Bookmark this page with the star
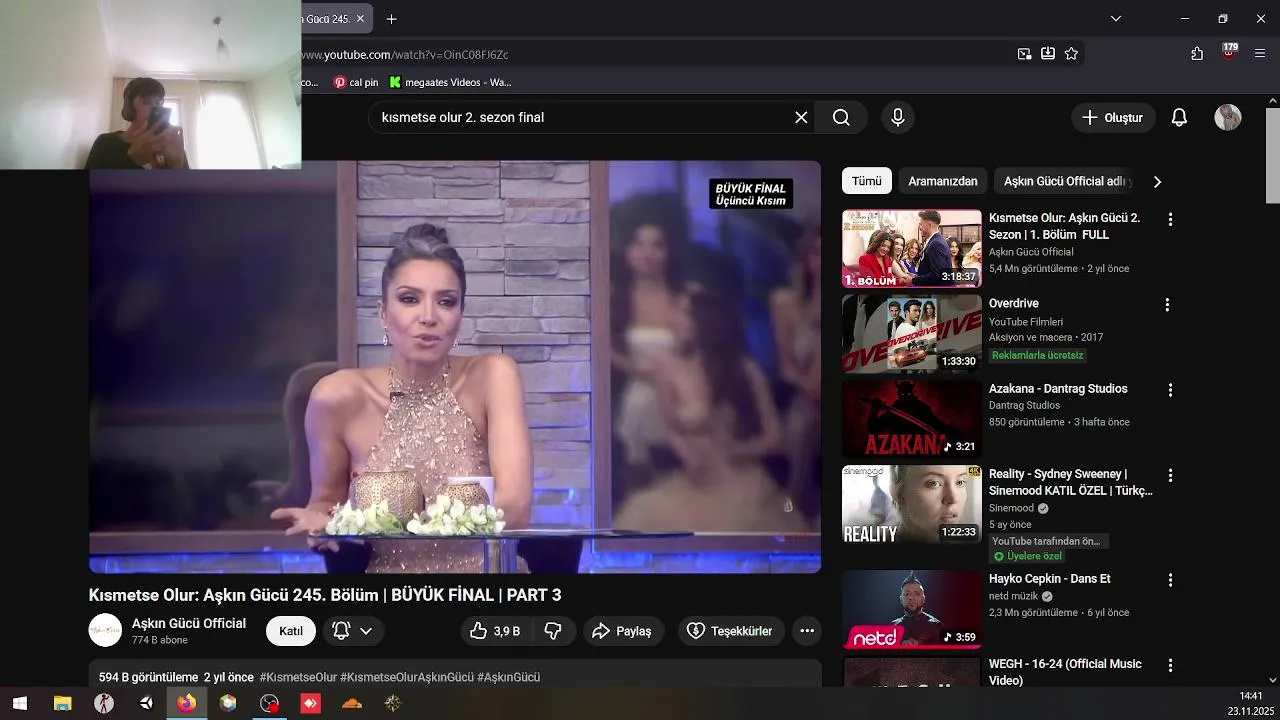This screenshot has height=720, width=1280. (1071, 54)
